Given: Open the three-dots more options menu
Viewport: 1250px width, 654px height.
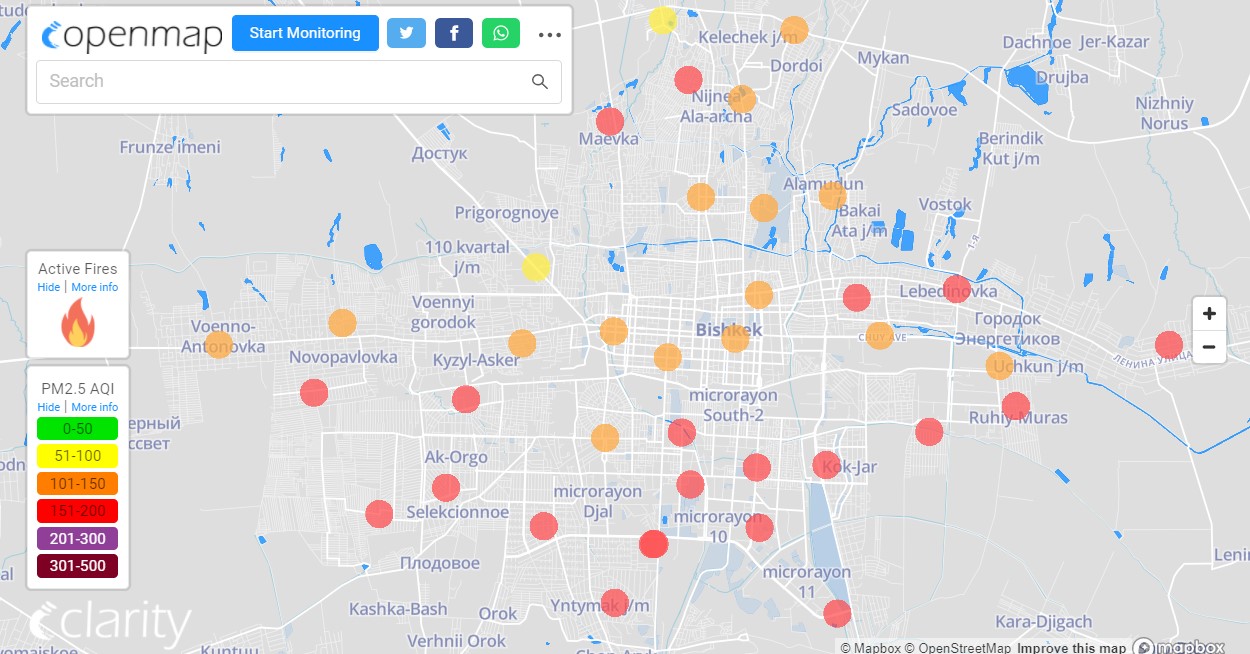Looking at the screenshot, I should point(550,34).
